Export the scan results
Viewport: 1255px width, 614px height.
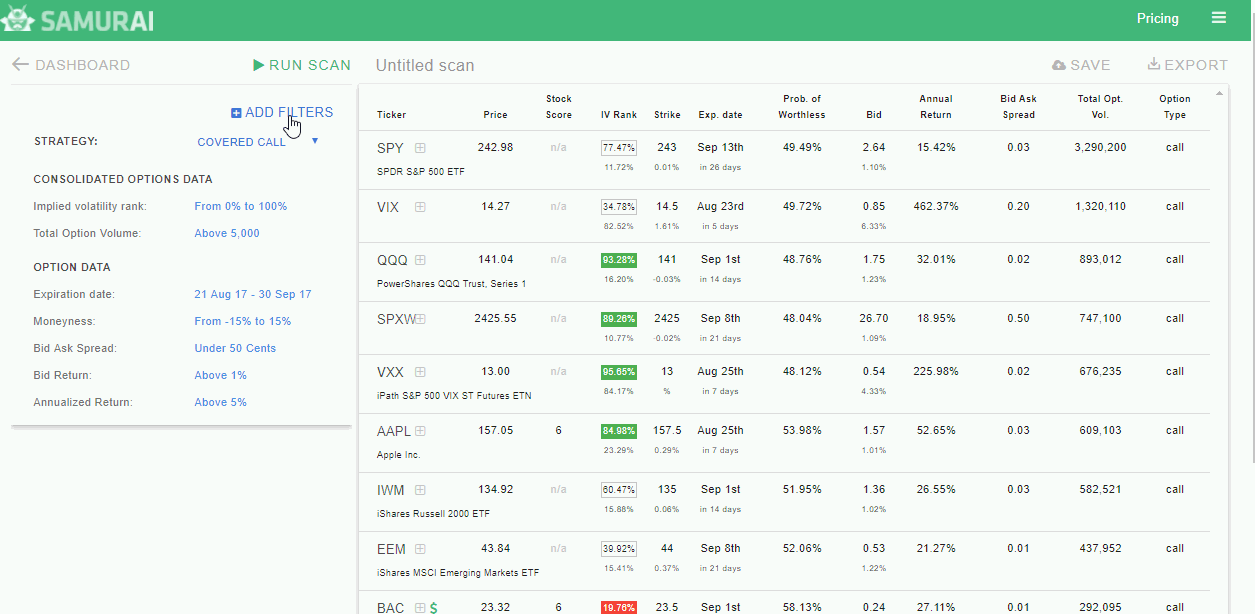pos(1187,65)
